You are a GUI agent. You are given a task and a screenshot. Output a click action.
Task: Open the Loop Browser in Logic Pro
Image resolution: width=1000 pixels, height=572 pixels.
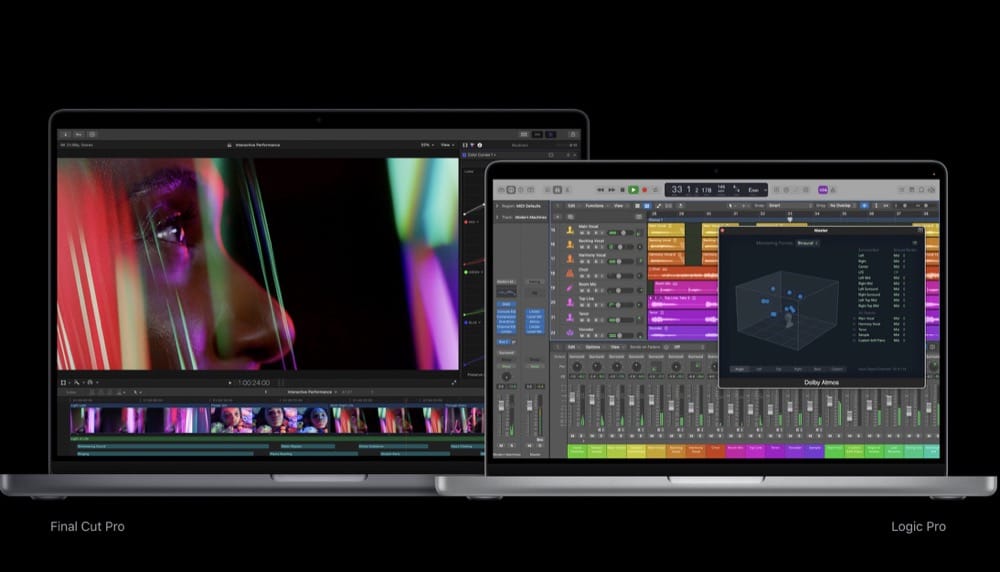point(922,190)
